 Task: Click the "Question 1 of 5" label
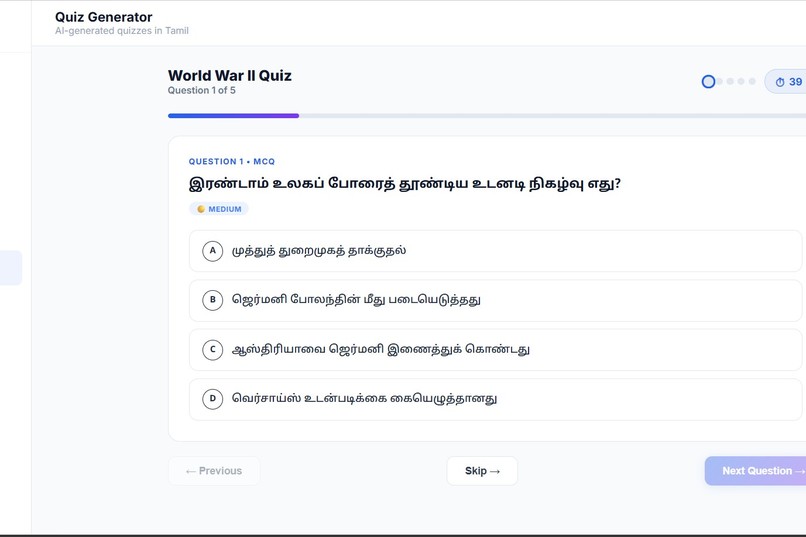click(x=202, y=90)
